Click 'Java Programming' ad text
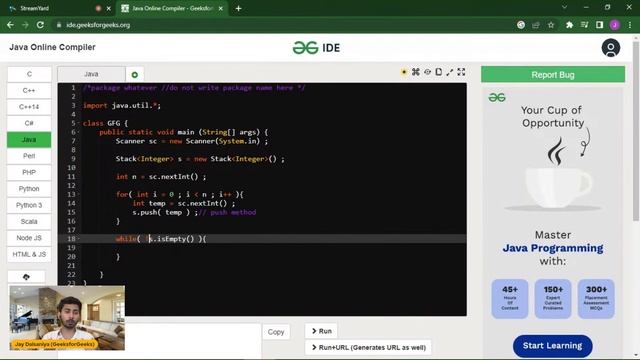This screenshot has height=360, width=640. coord(553,248)
